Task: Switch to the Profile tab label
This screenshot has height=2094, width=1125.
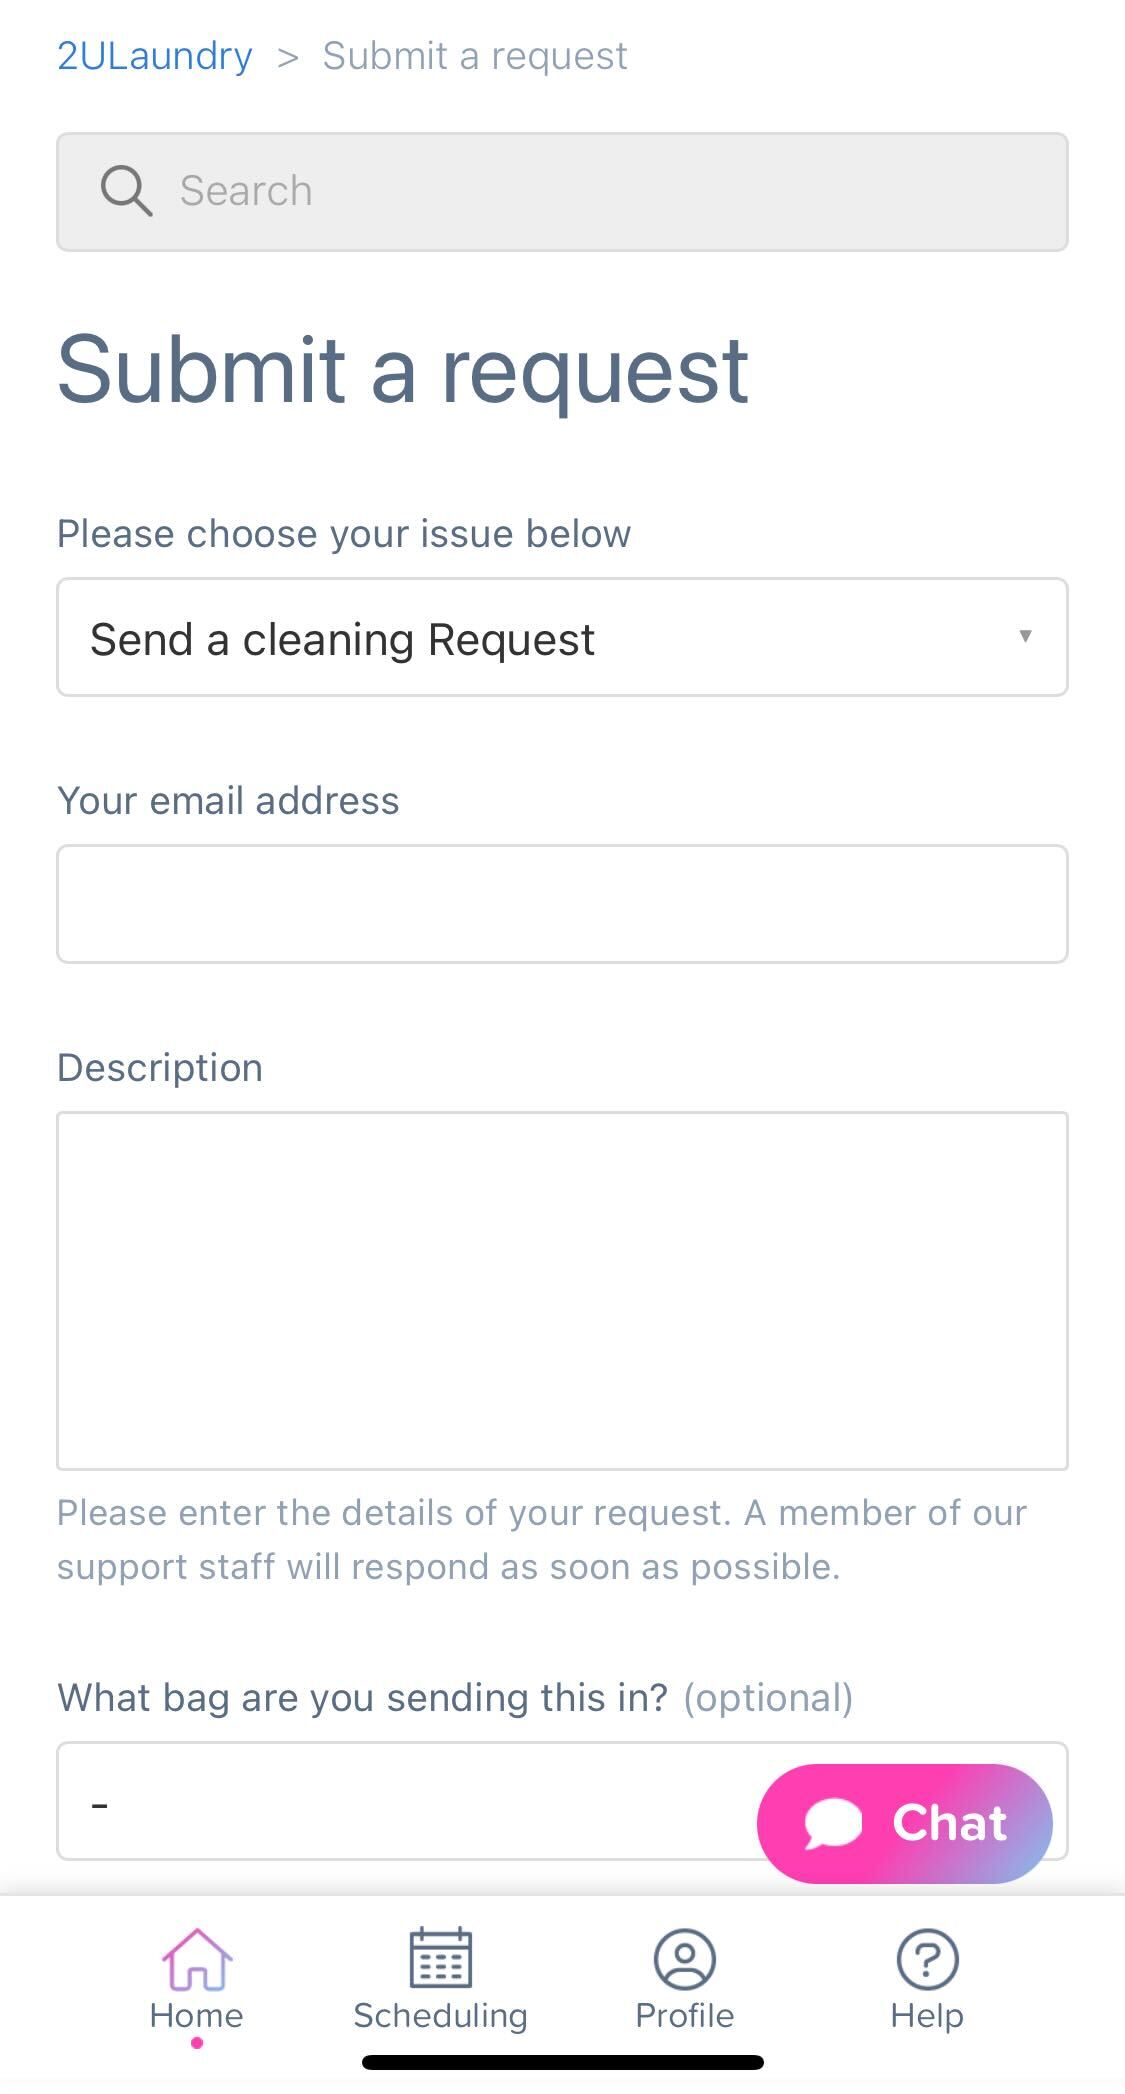Action: 684,2015
